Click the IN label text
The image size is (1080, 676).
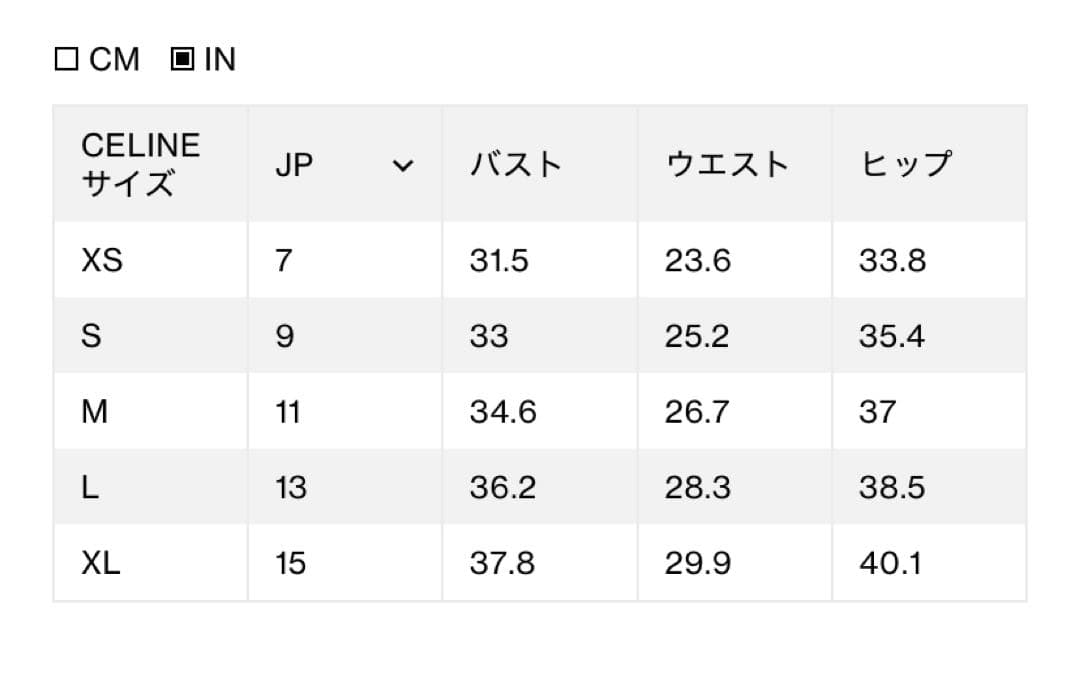coord(219,59)
